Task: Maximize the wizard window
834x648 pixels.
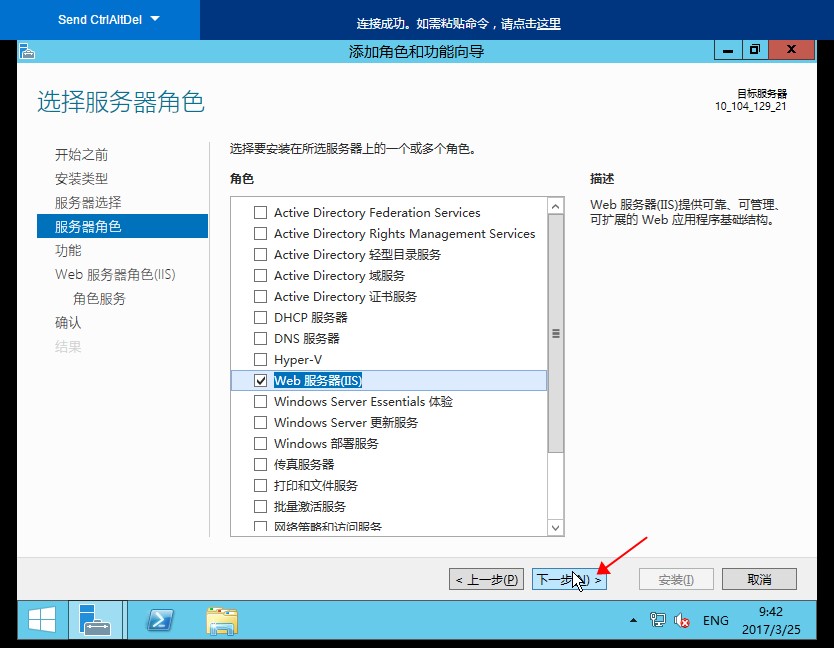Action: (x=754, y=51)
